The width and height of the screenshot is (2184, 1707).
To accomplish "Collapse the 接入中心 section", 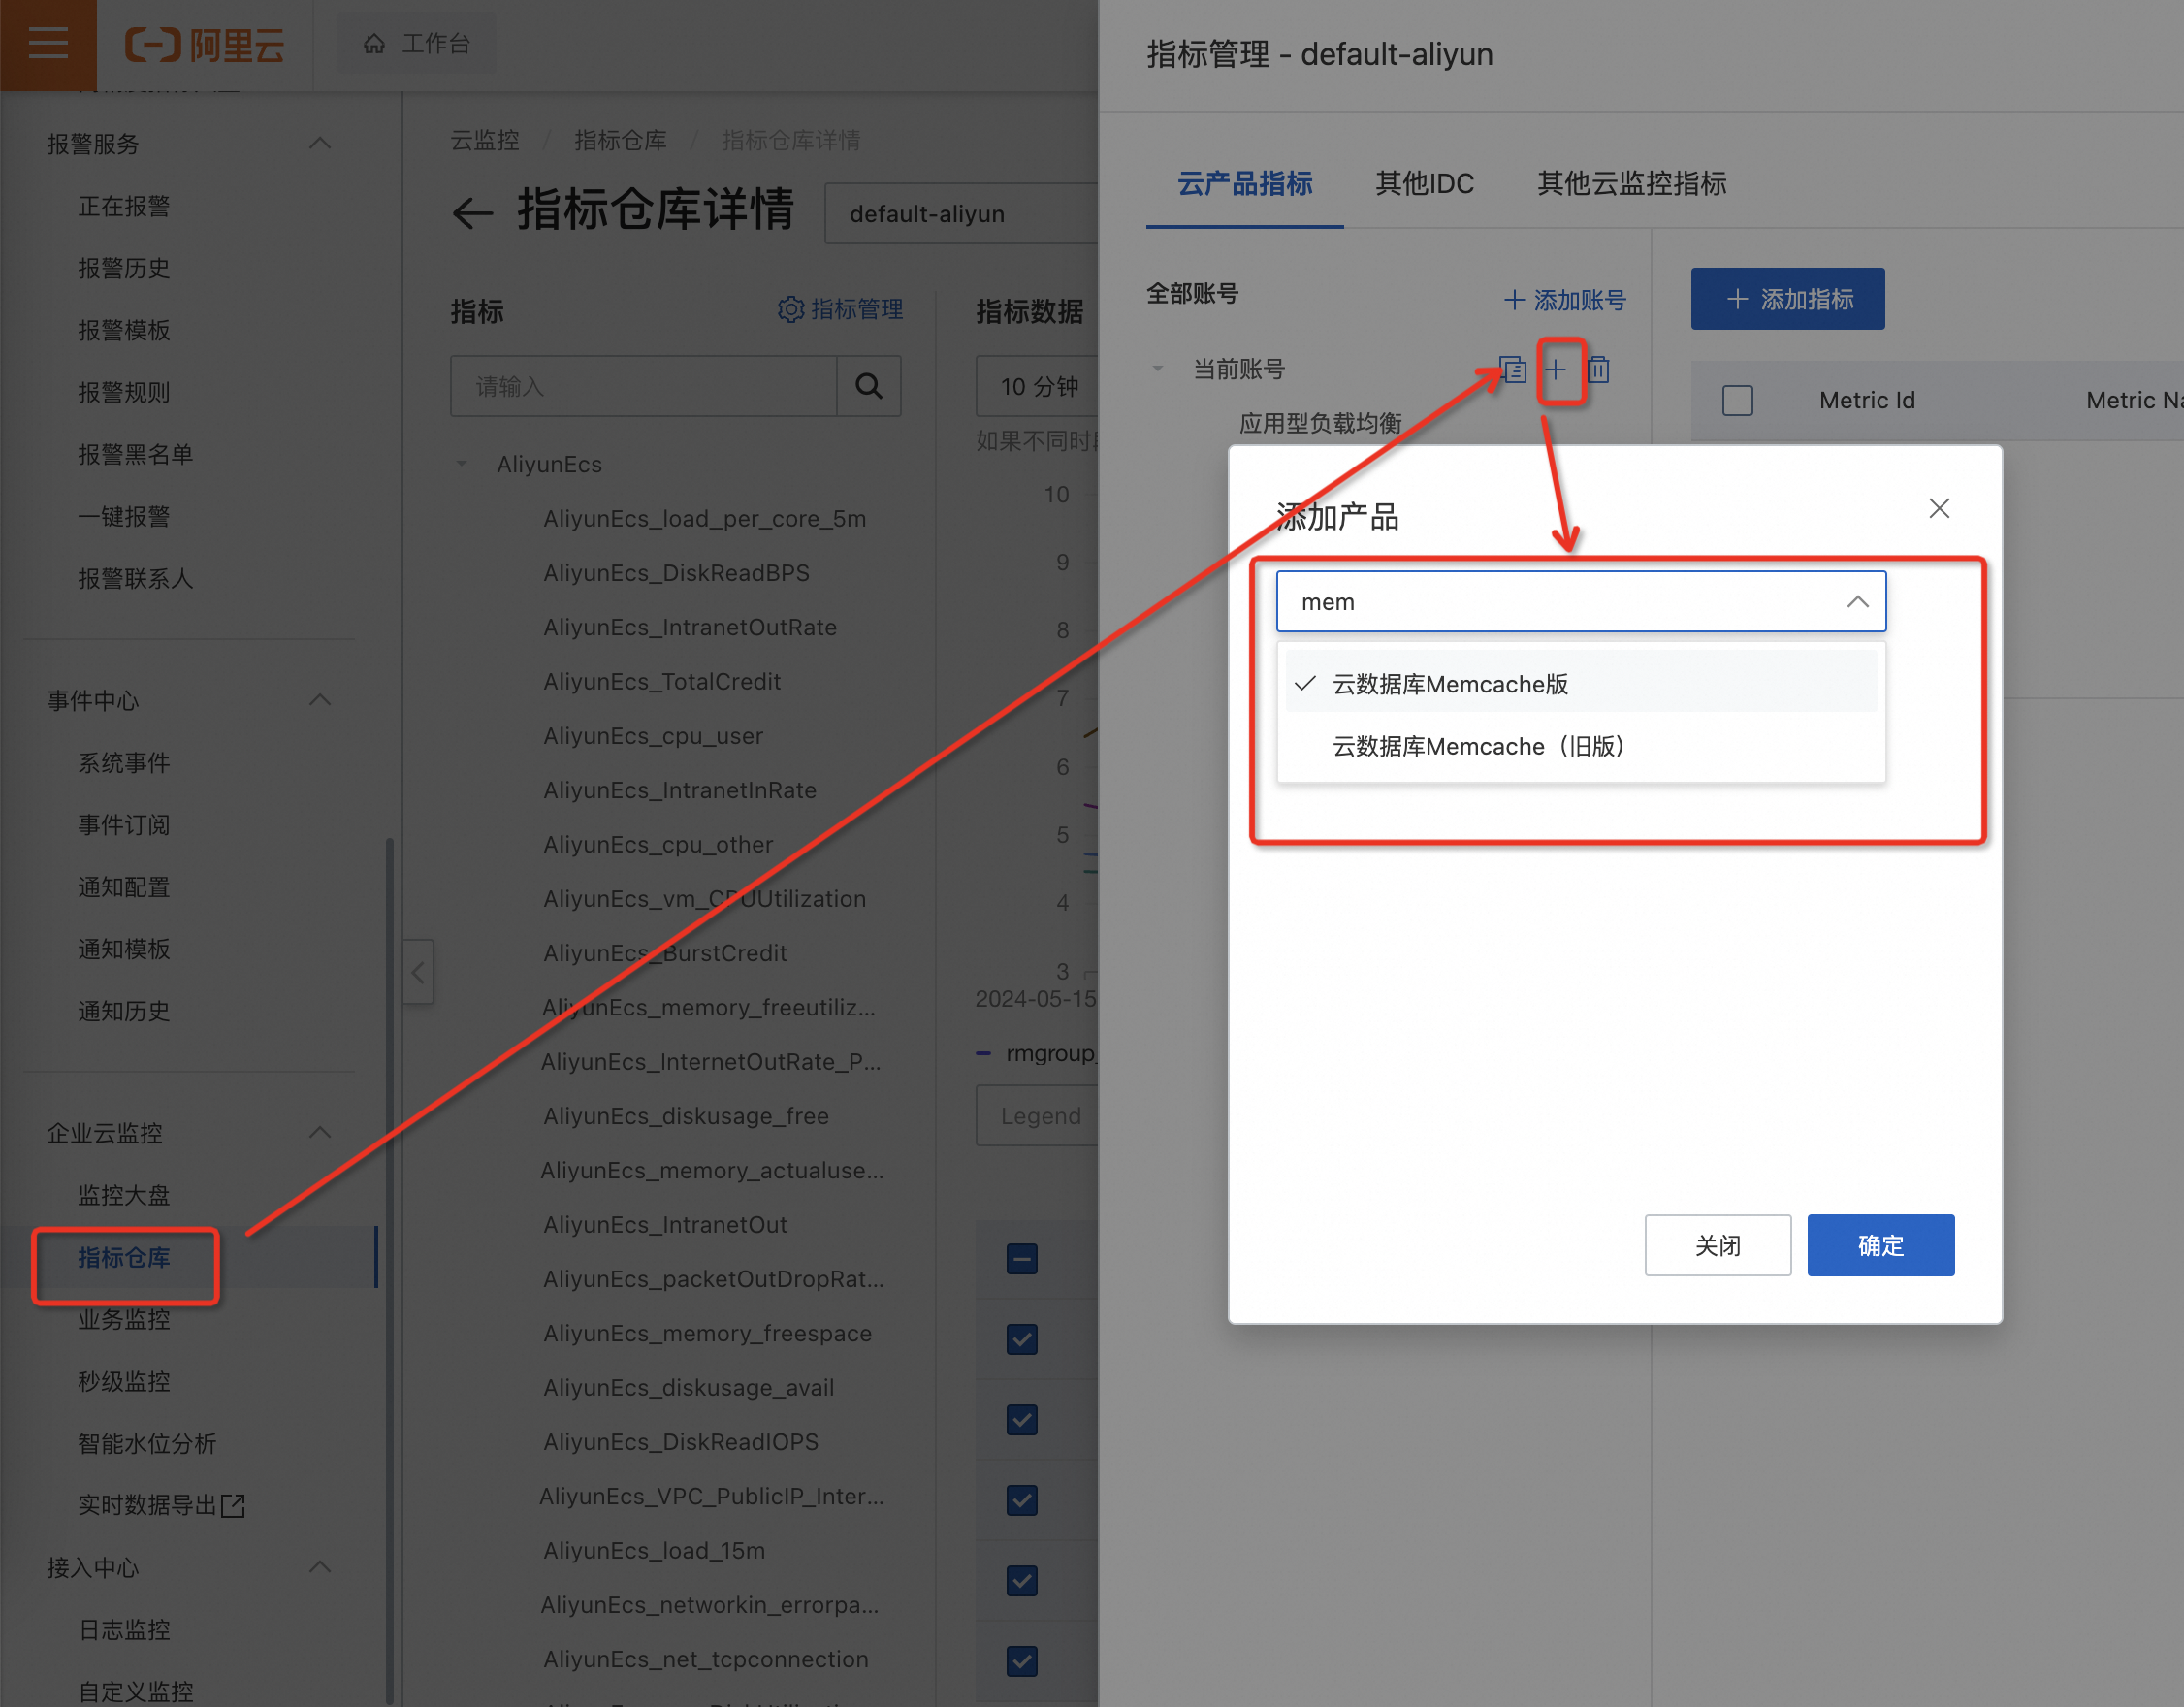I will click(320, 1566).
